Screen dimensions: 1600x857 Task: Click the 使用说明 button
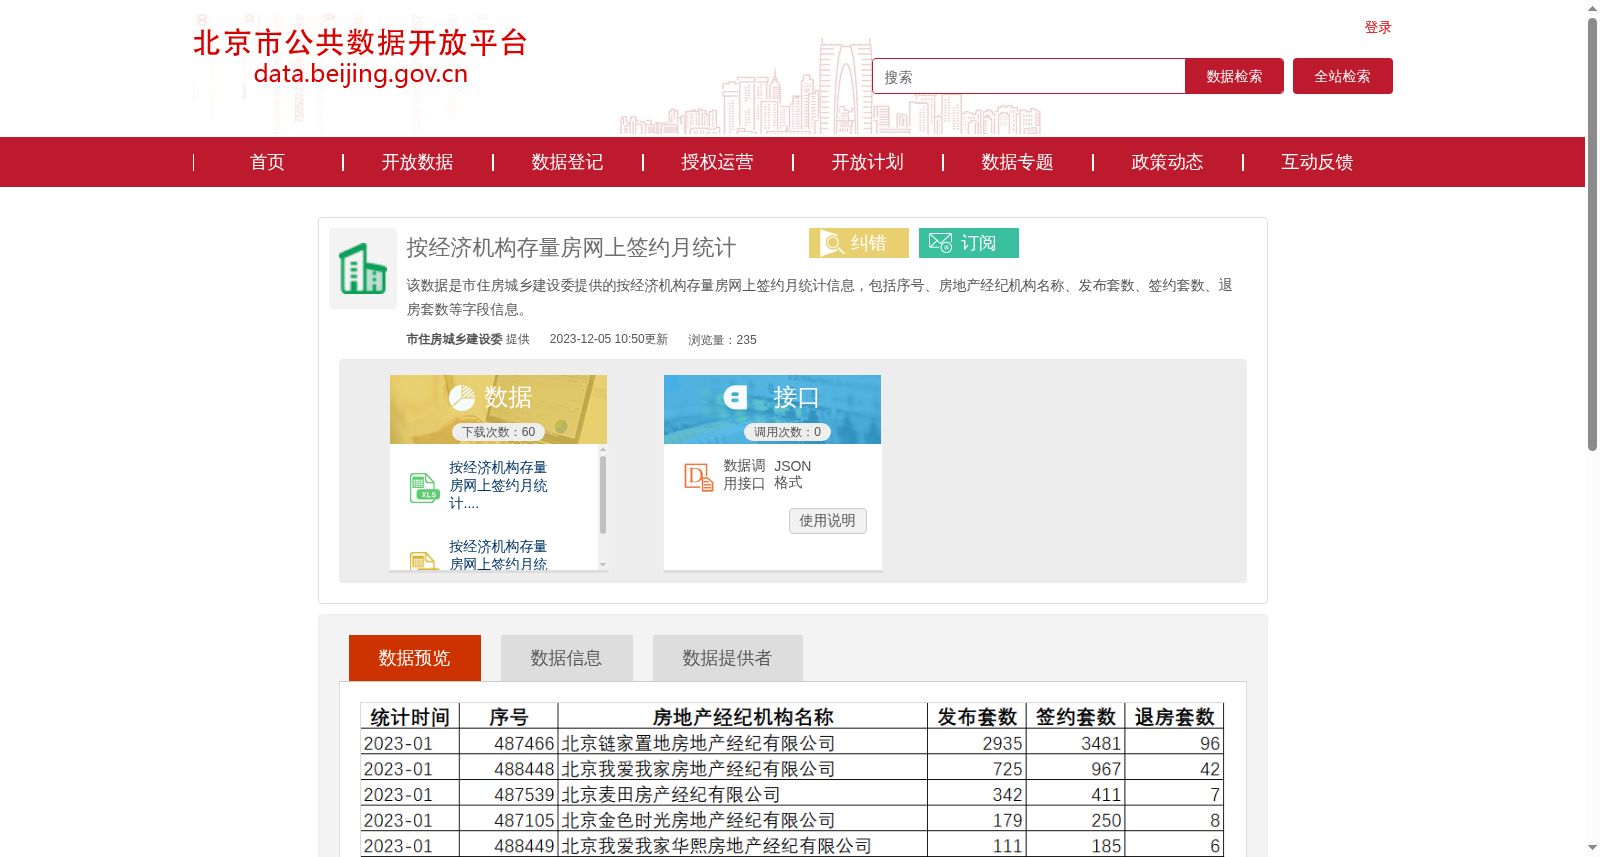click(x=827, y=520)
